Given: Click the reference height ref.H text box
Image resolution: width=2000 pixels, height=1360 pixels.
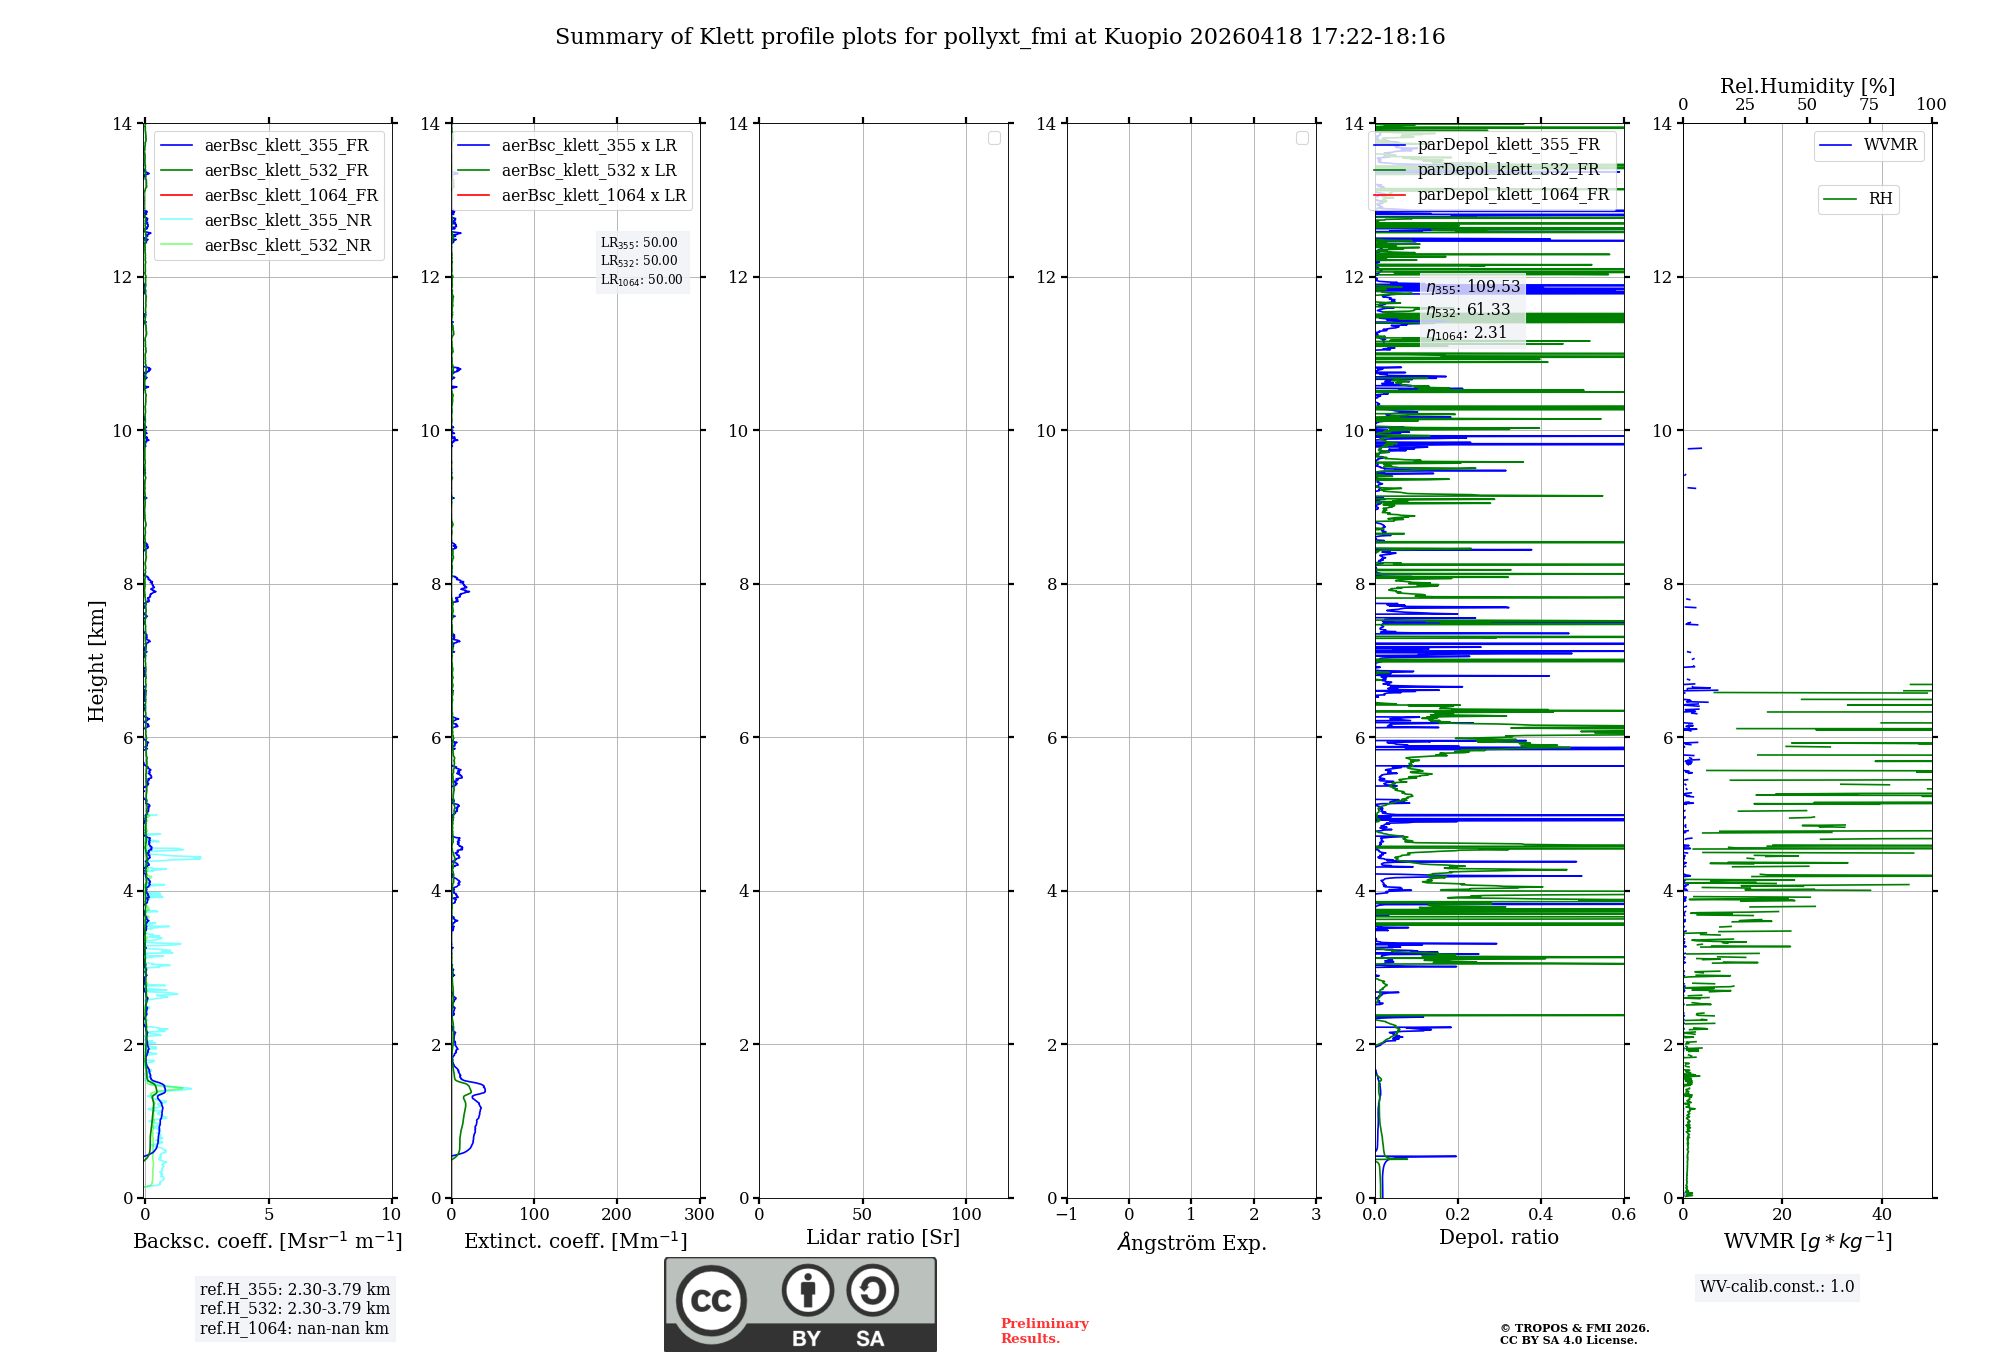Looking at the screenshot, I should coord(294,1308).
